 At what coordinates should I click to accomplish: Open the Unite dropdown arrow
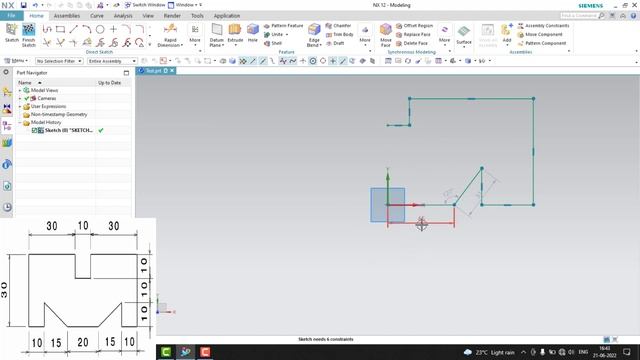click(x=287, y=35)
